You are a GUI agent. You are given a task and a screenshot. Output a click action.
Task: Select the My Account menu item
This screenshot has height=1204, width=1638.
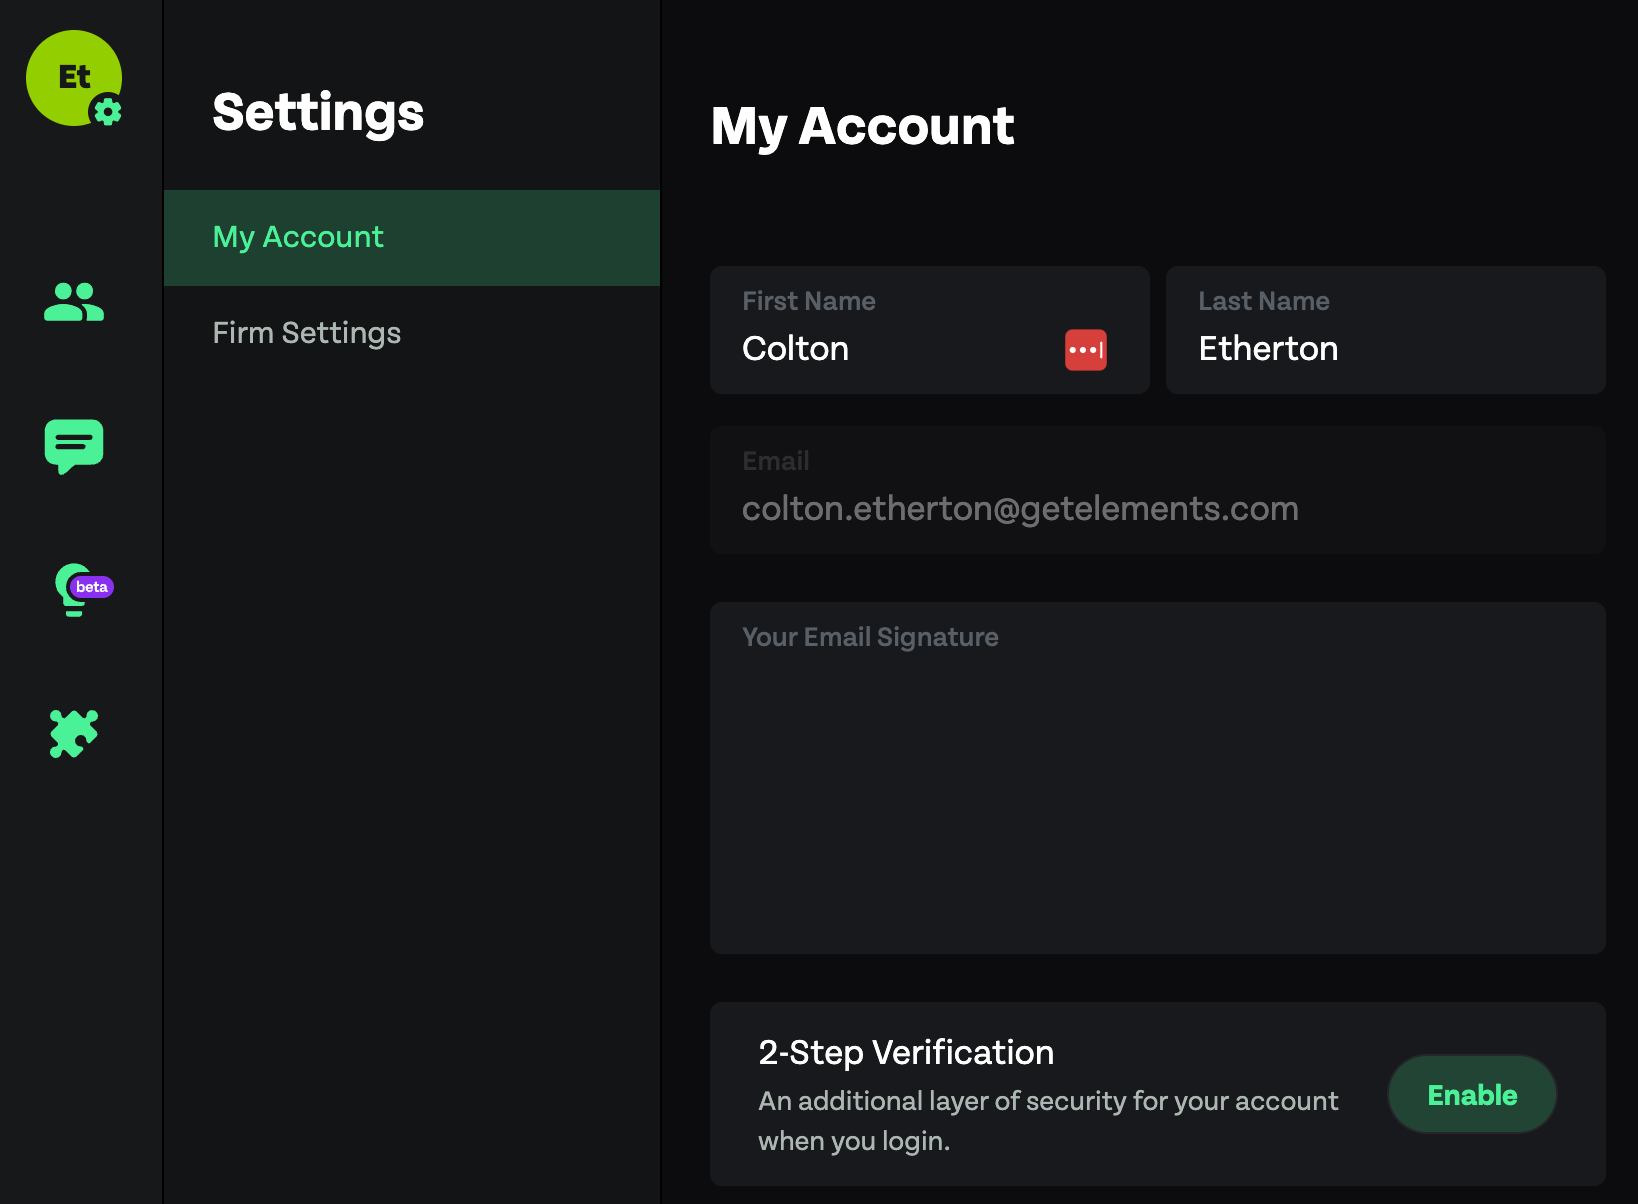click(297, 237)
